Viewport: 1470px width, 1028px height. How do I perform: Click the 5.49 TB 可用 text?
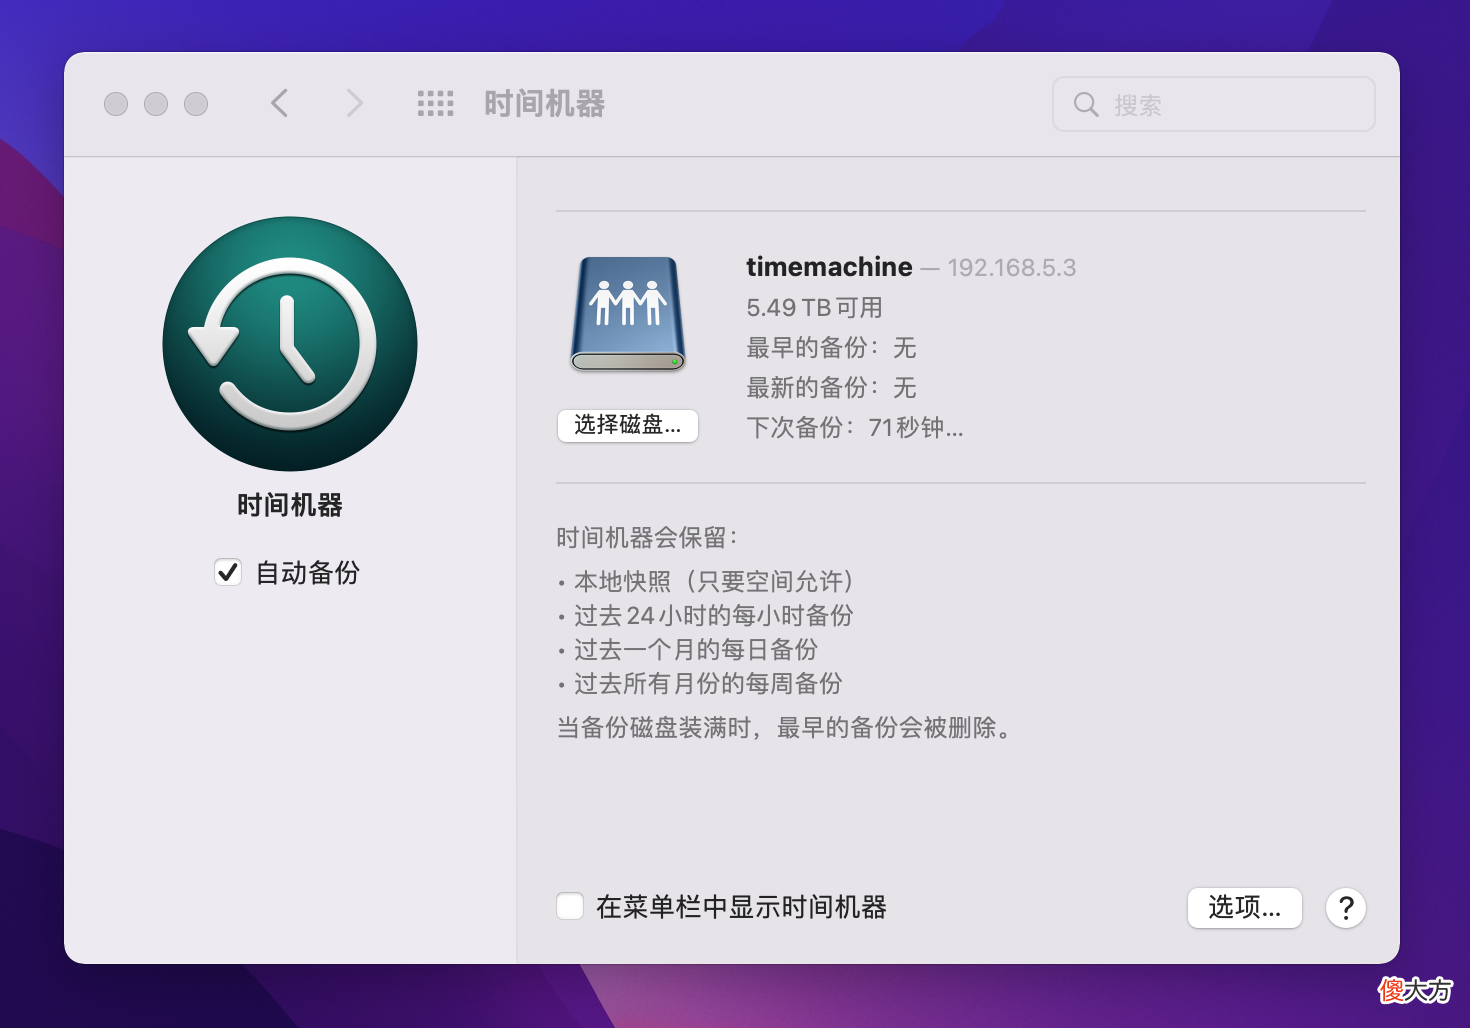[815, 308]
